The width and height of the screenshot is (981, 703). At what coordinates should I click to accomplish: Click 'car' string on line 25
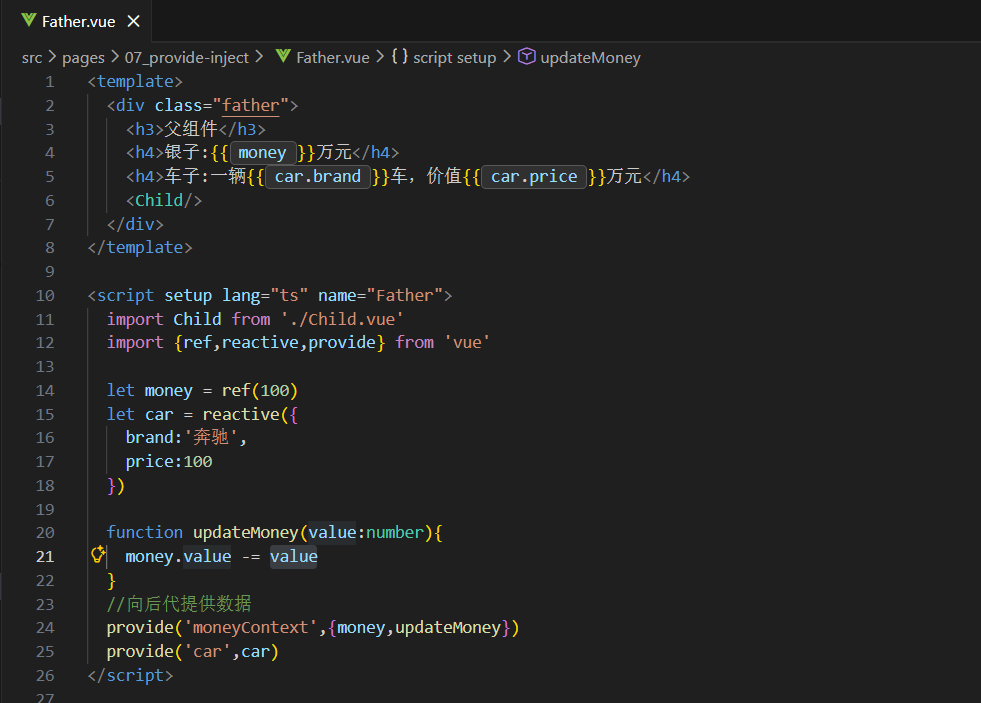point(208,652)
